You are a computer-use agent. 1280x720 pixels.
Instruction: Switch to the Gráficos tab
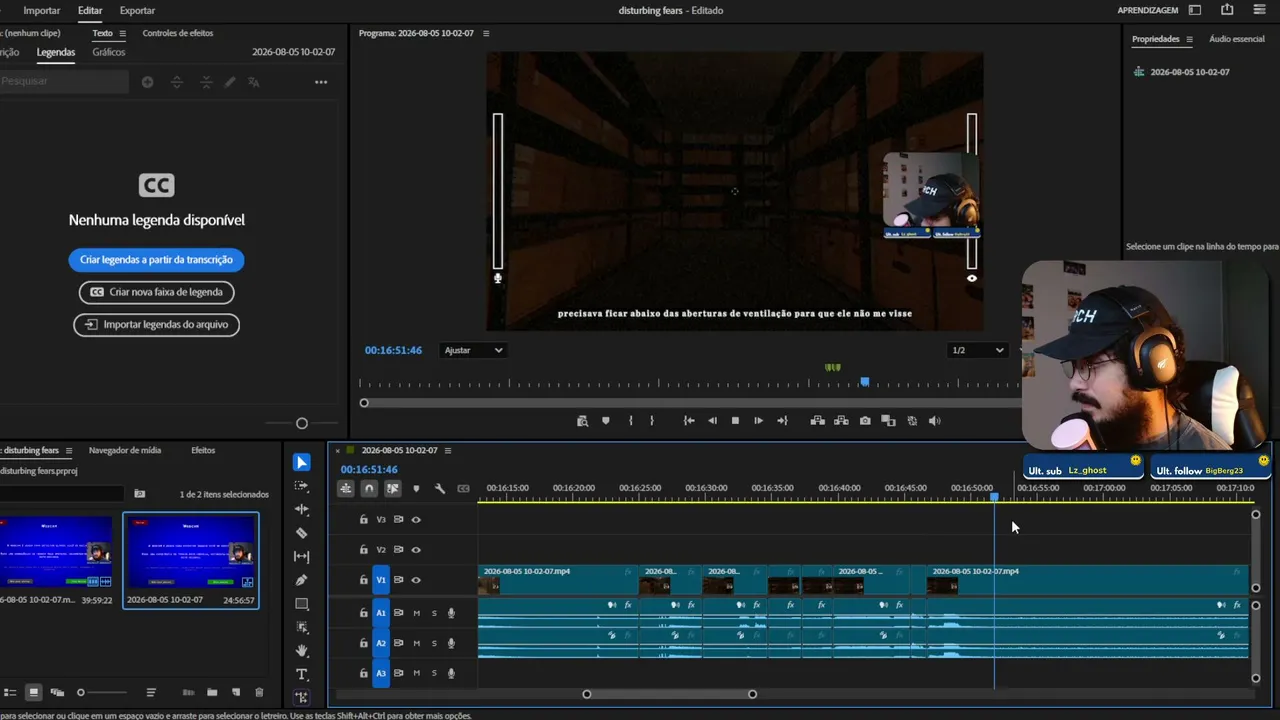point(109,52)
